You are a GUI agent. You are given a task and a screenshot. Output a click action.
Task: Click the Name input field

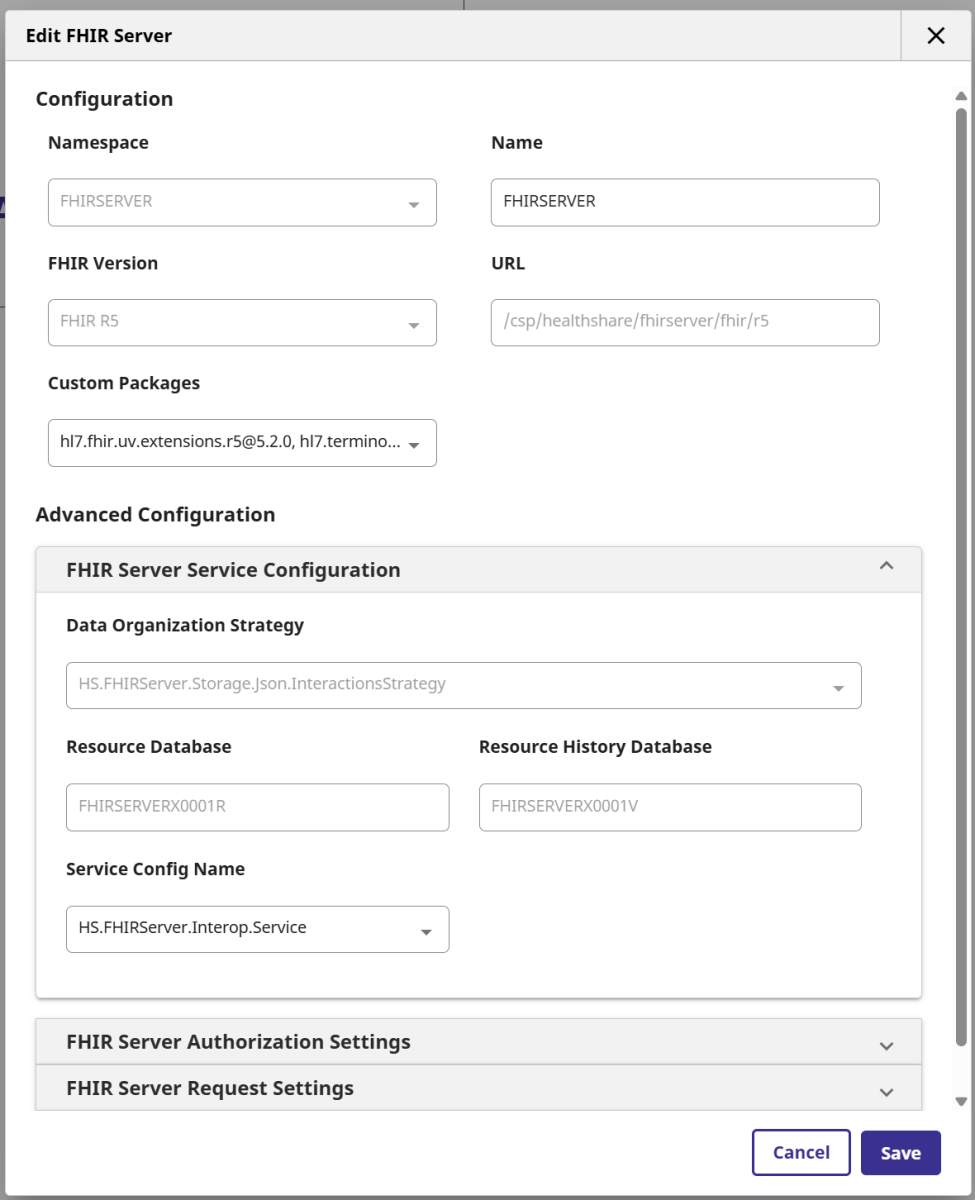(684, 202)
